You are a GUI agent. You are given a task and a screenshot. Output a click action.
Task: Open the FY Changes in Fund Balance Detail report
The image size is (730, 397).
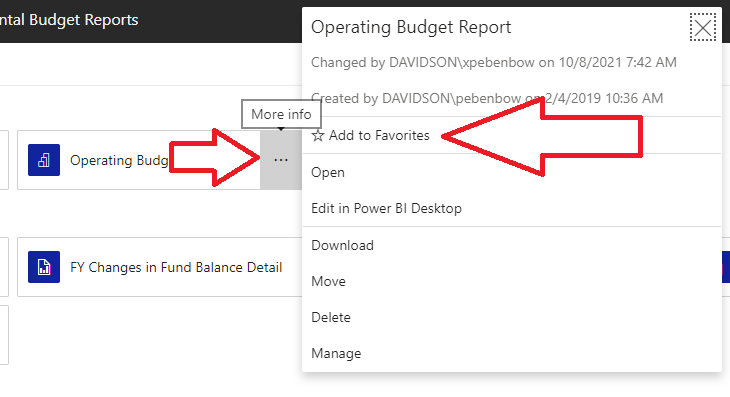(x=176, y=268)
